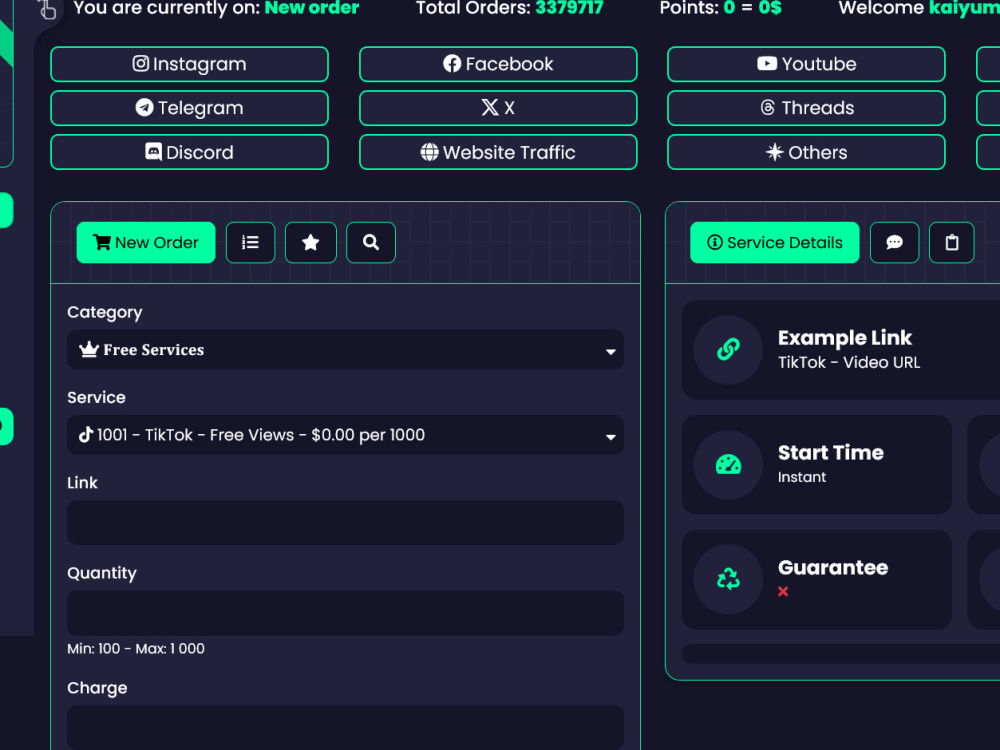1000x750 pixels.
Task: Click the info icon in Service Details
Action: pos(715,242)
